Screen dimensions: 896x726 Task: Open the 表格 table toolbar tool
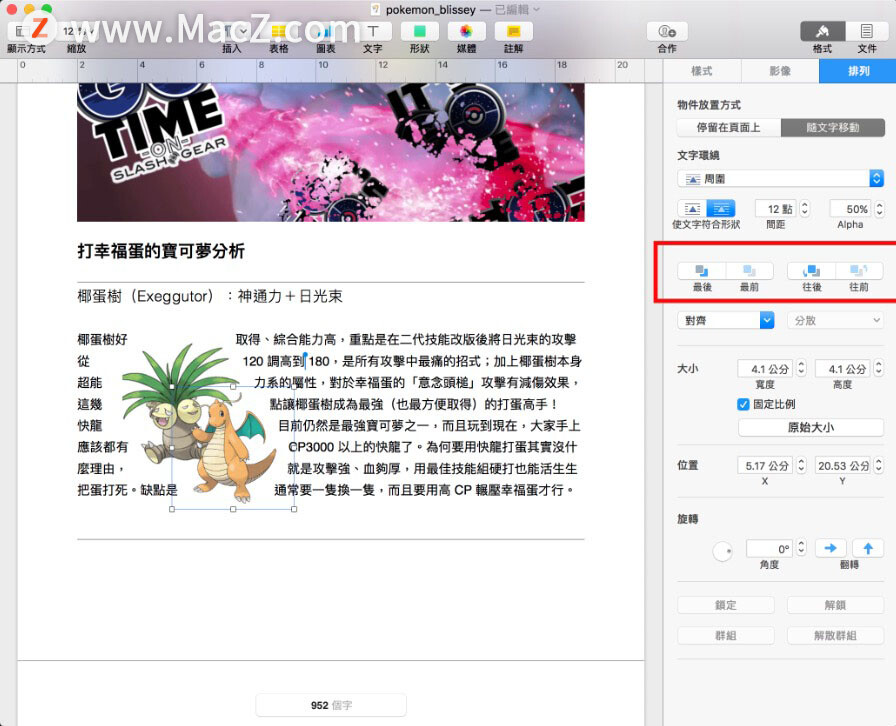click(x=279, y=32)
